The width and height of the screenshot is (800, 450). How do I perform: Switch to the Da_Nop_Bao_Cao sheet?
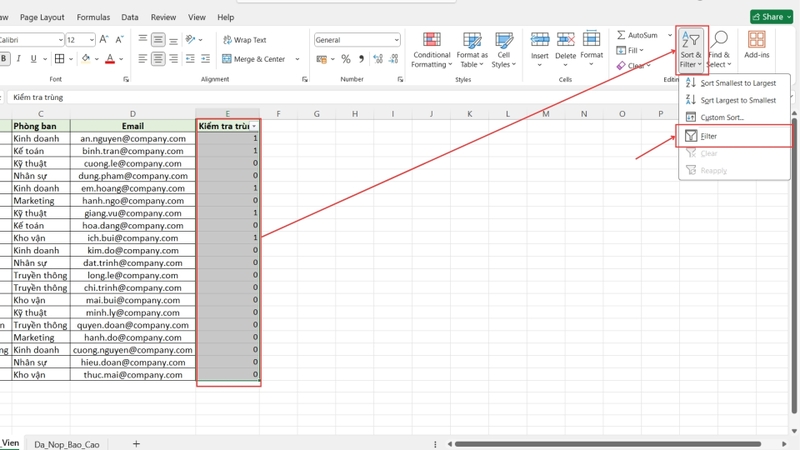[x=67, y=444]
